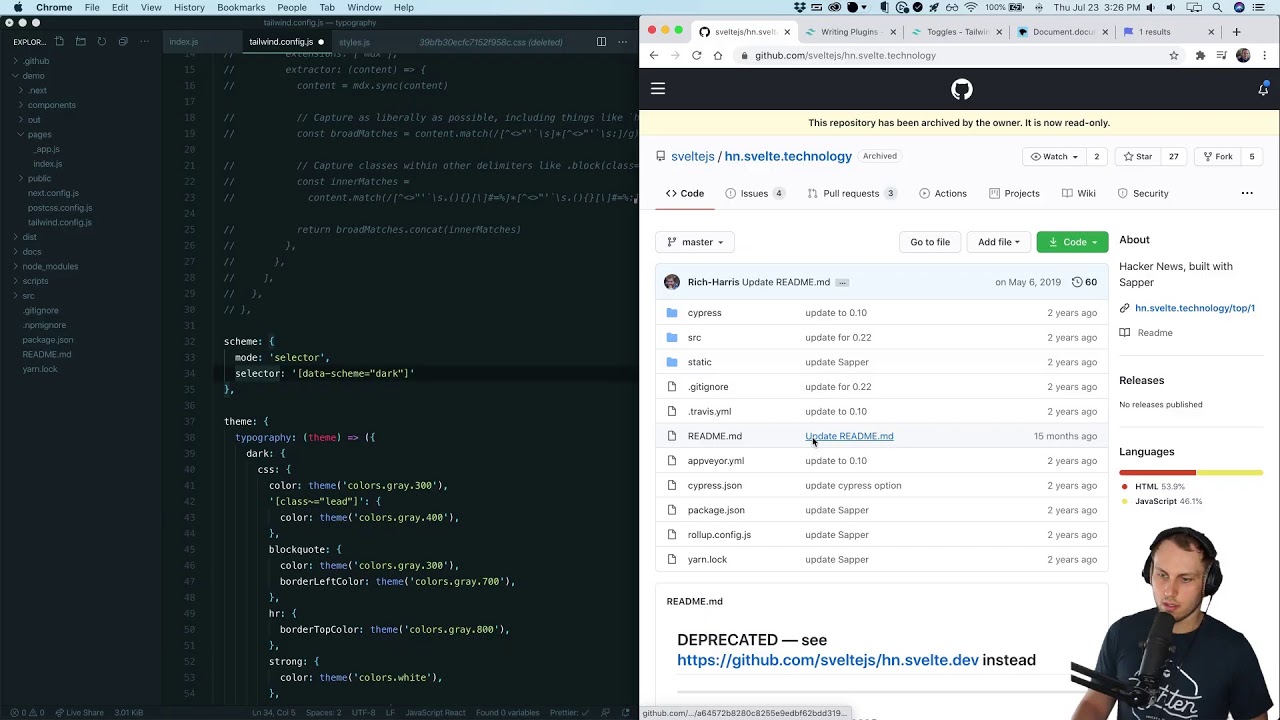Open the Pull requests tab
The width and height of the screenshot is (1280, 720).
click(851, 194)
